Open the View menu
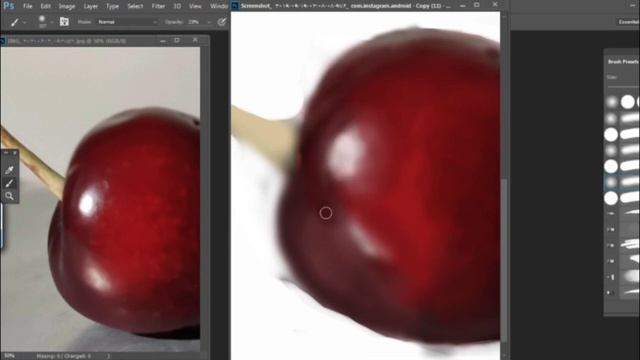Viewport: 640px width, 360px height. click(x=195, y=6)
